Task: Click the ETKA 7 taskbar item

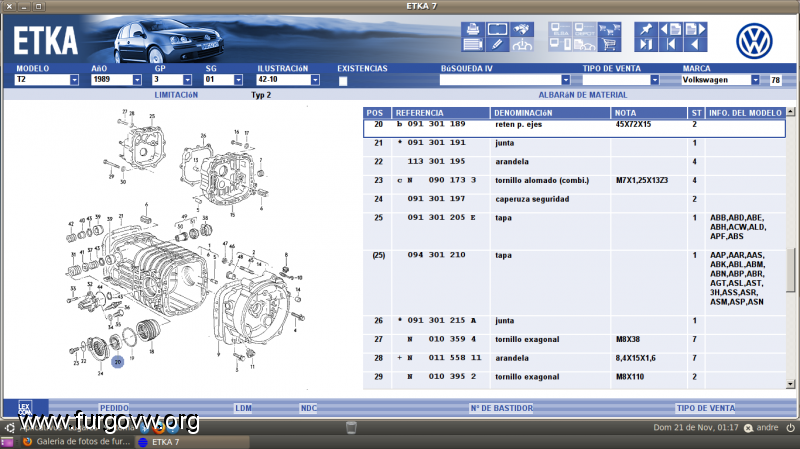Action: (x=192, y=442)
